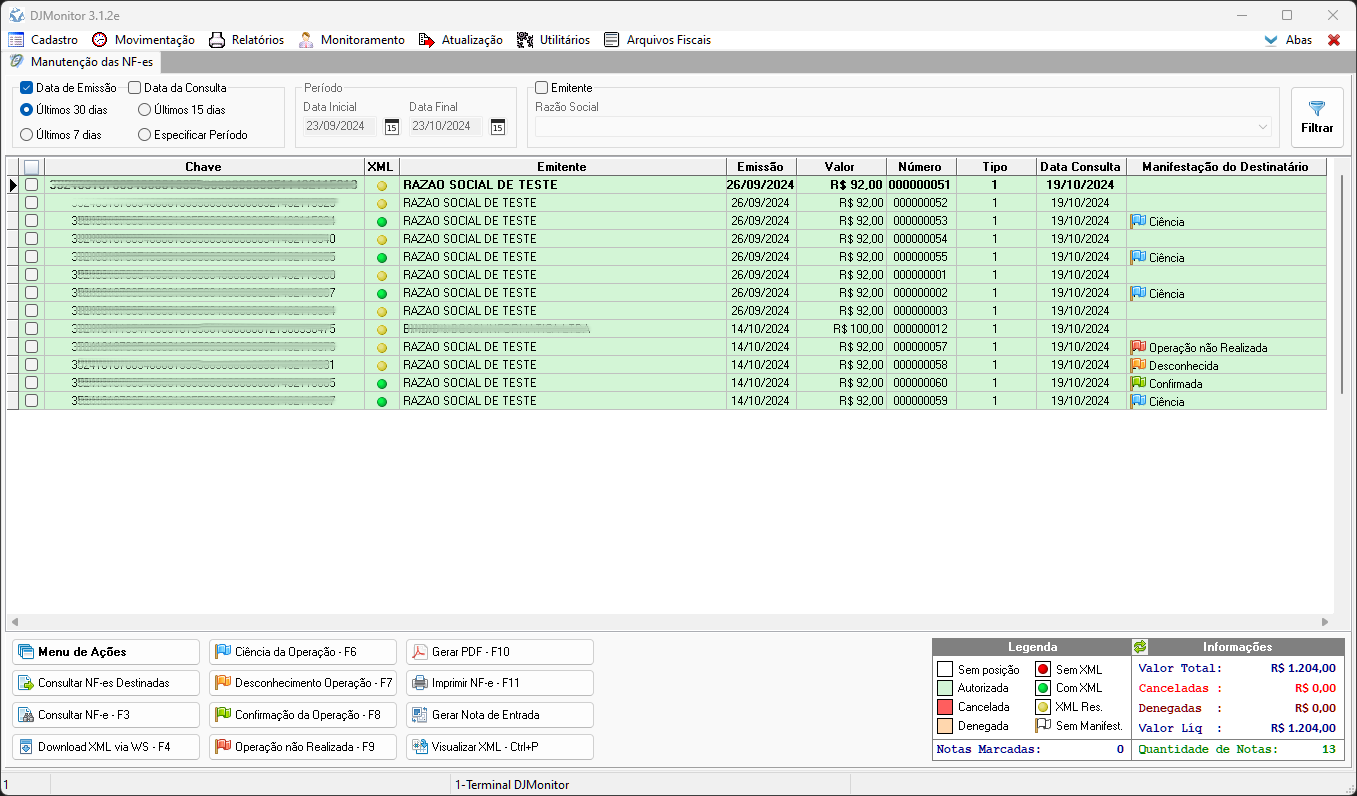Open the Utilitários menu
The image size is (1357, 796).
point(553,40)
